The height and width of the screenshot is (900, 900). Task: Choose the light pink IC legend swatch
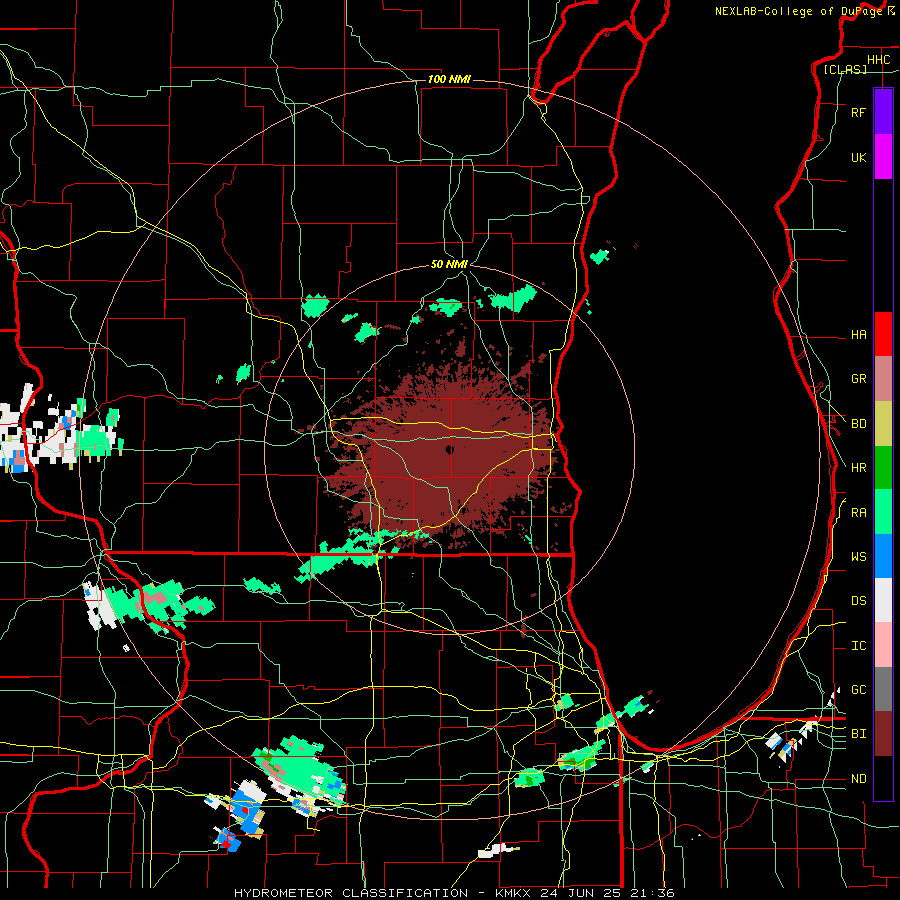[x=883, y=645]
